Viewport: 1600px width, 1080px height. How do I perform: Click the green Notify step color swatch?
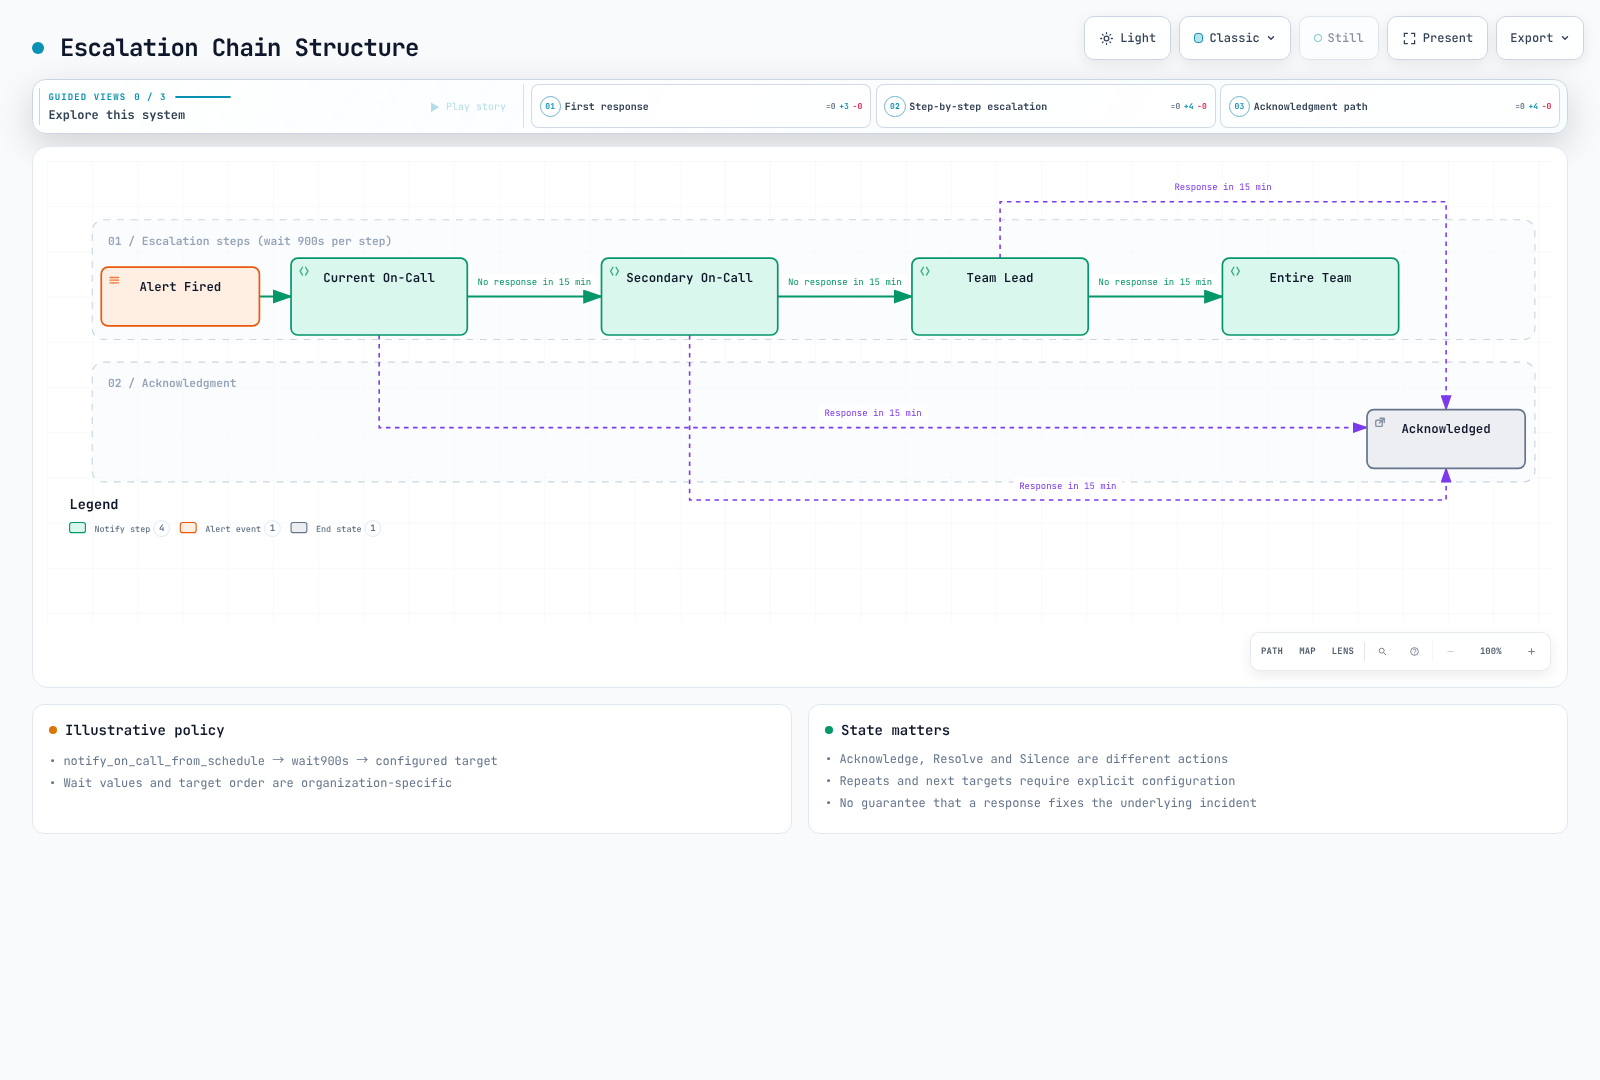[78, 528]
